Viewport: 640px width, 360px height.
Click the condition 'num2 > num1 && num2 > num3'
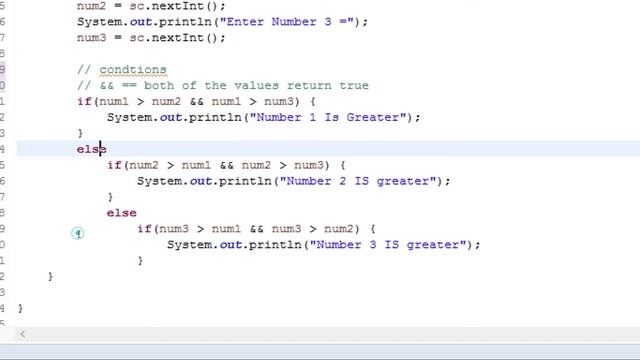[226, 165]
